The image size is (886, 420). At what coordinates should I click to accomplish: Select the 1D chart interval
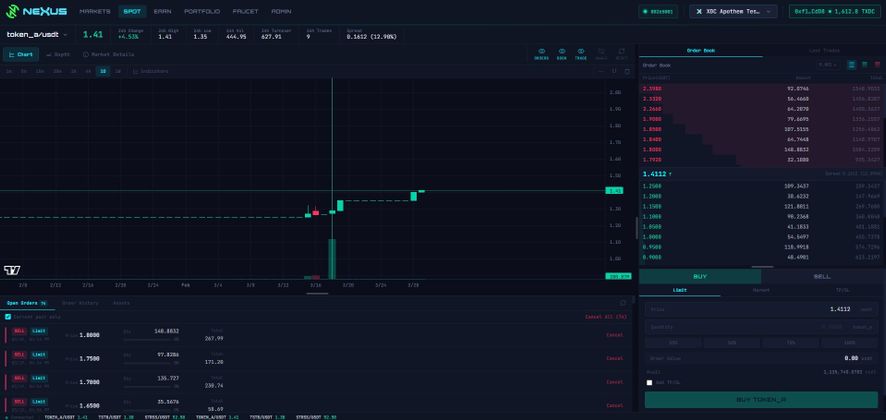tap(103, 71)
